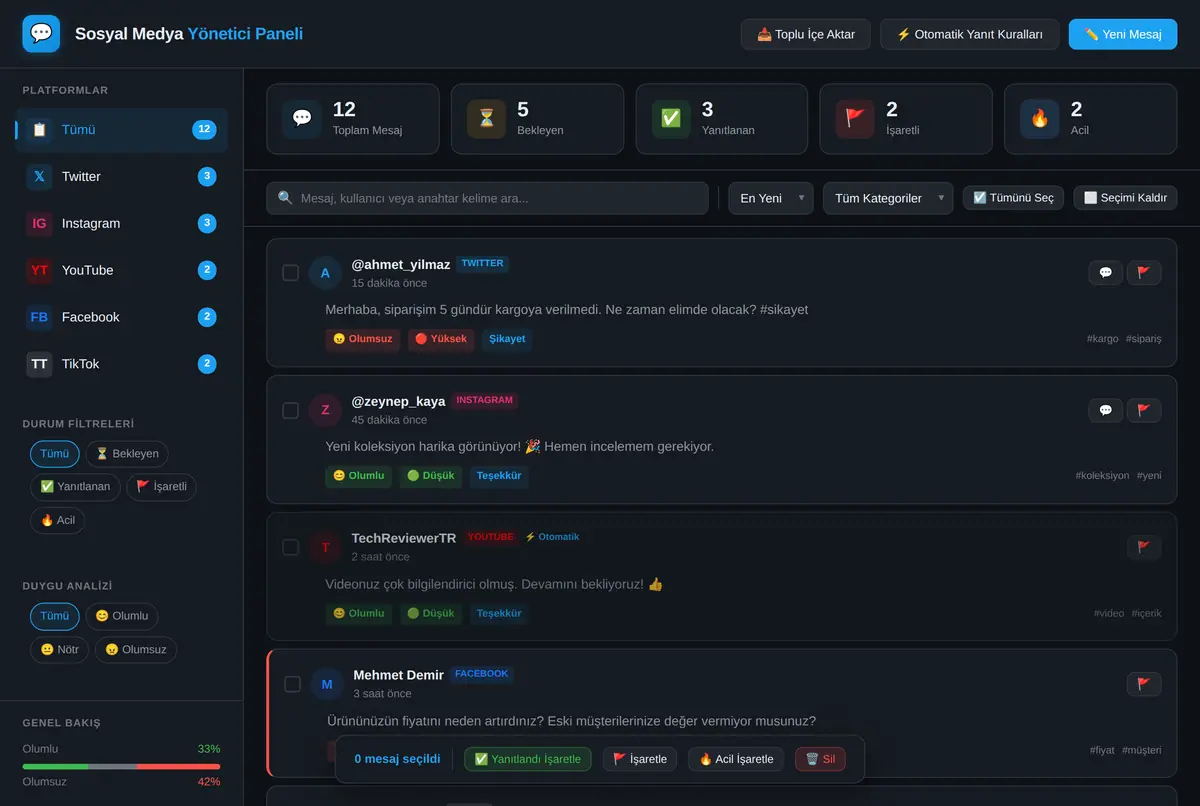
Task: Open the En Yeni sort dropdown
Action: click(x=771, y=198)
